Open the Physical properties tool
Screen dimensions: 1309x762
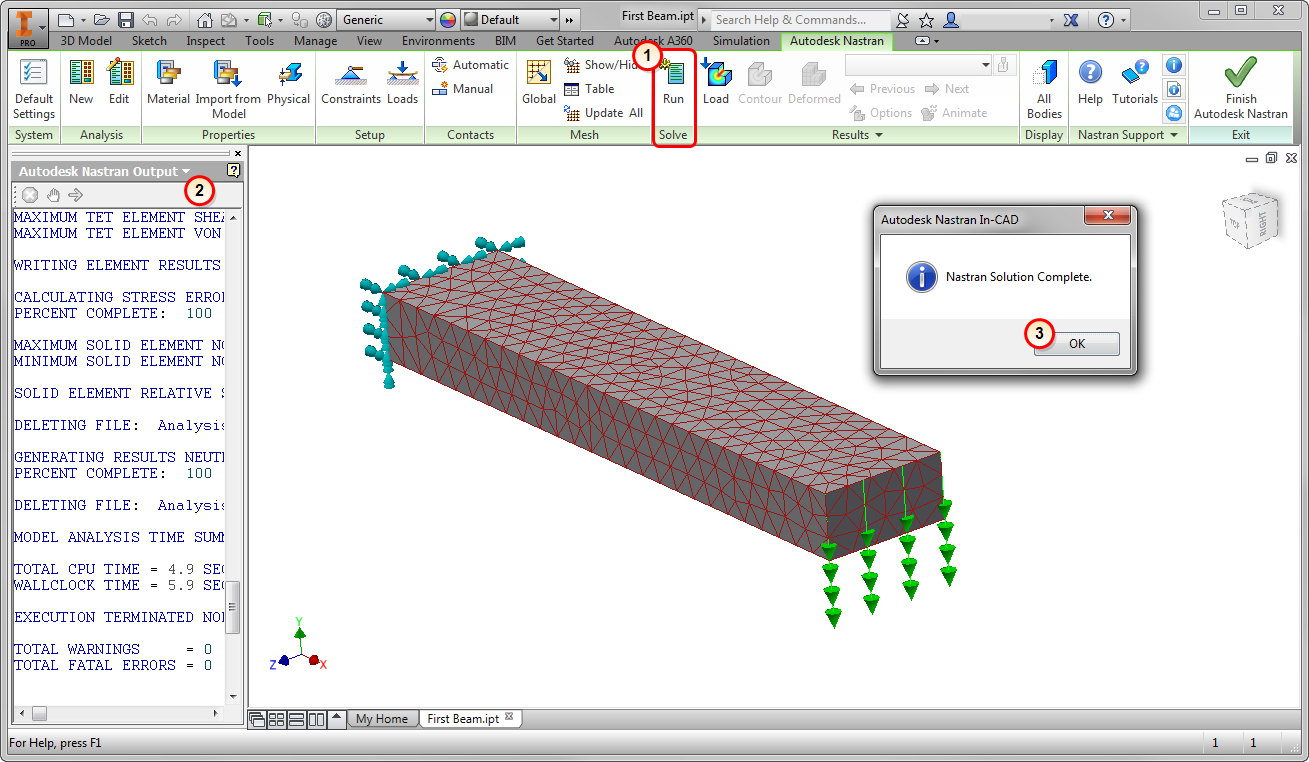tap(289, 83)
